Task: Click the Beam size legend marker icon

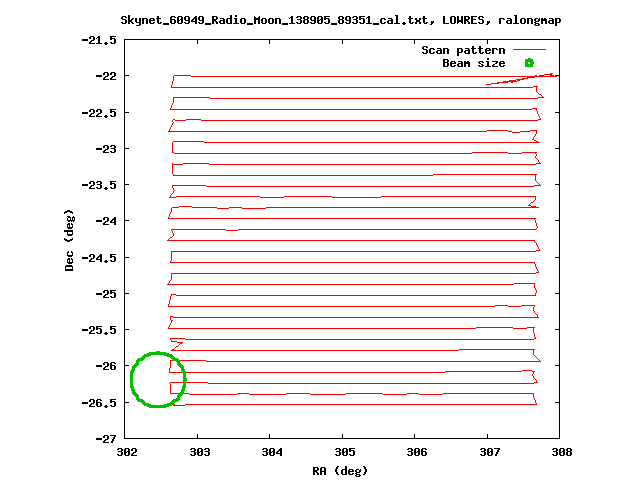Action: (529, 63)
